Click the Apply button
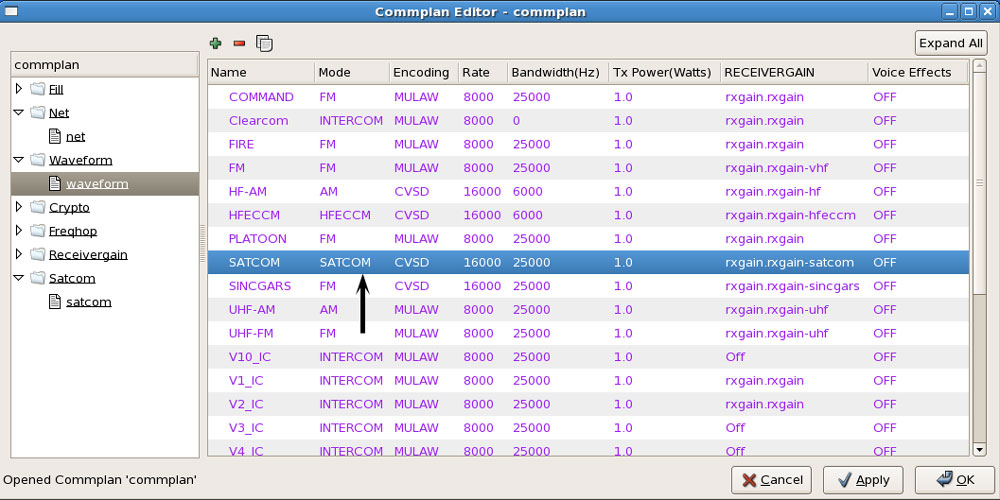The width and height of the screenshot is (1000, 500). (864, 480)
